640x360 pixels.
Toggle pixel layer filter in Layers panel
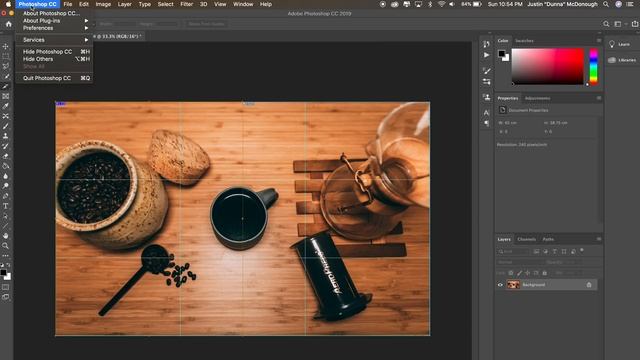(x=536, y=251)
